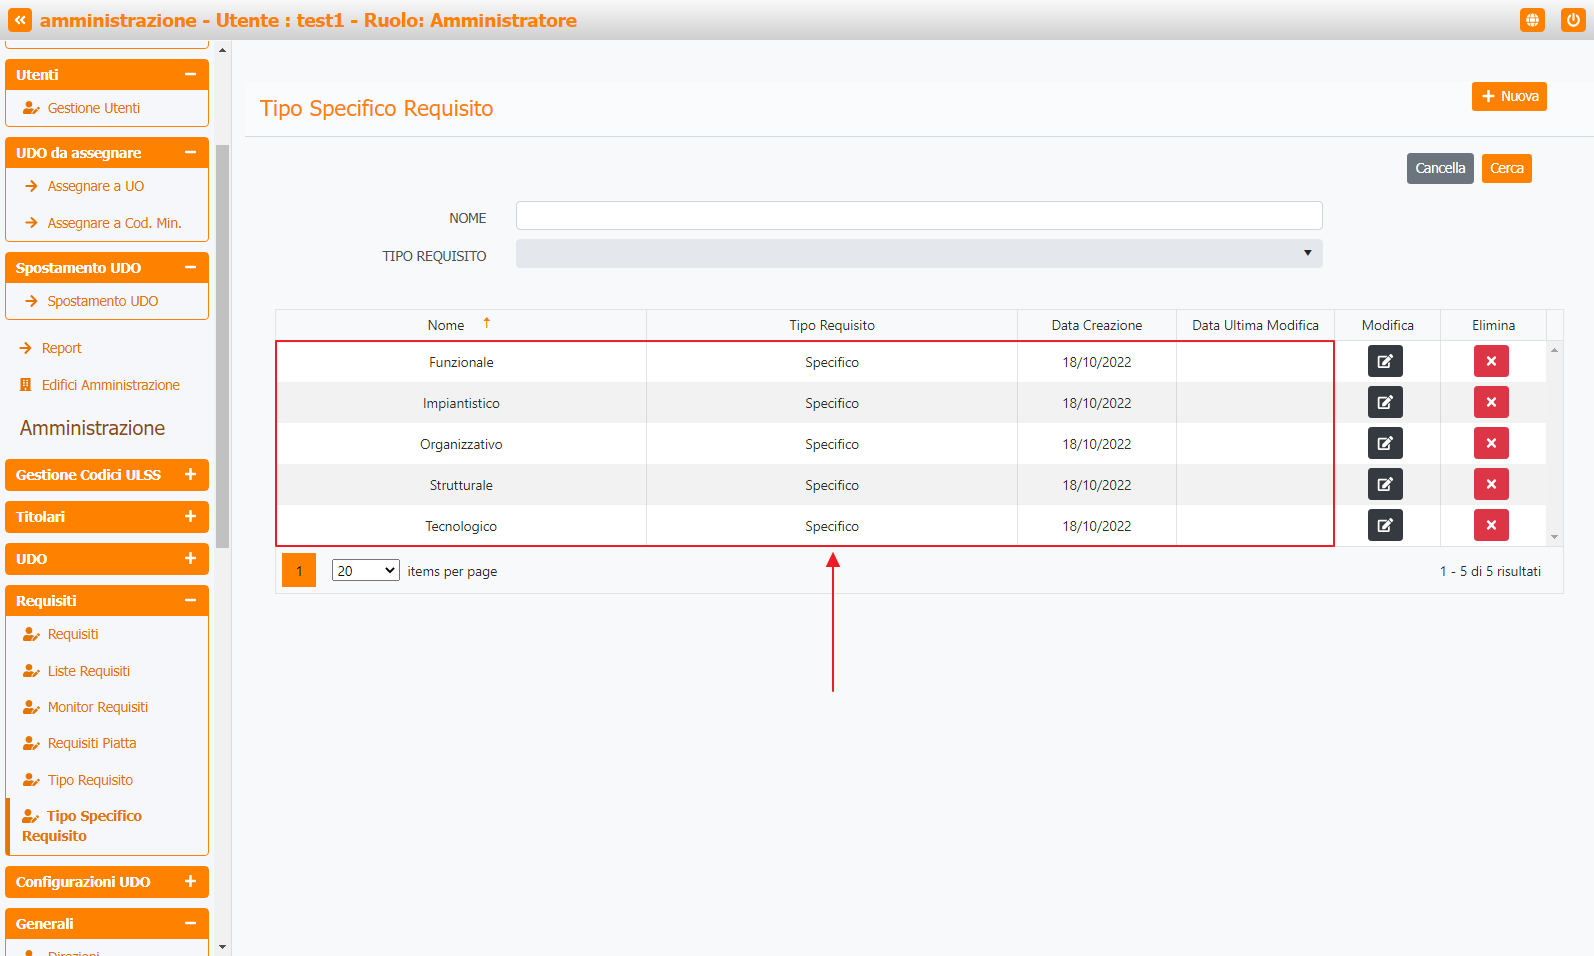Image resolution: width=1594 pixels, height=956 pixels.
Task: Delete the Strutturale row
Action: click(1491, 484)
